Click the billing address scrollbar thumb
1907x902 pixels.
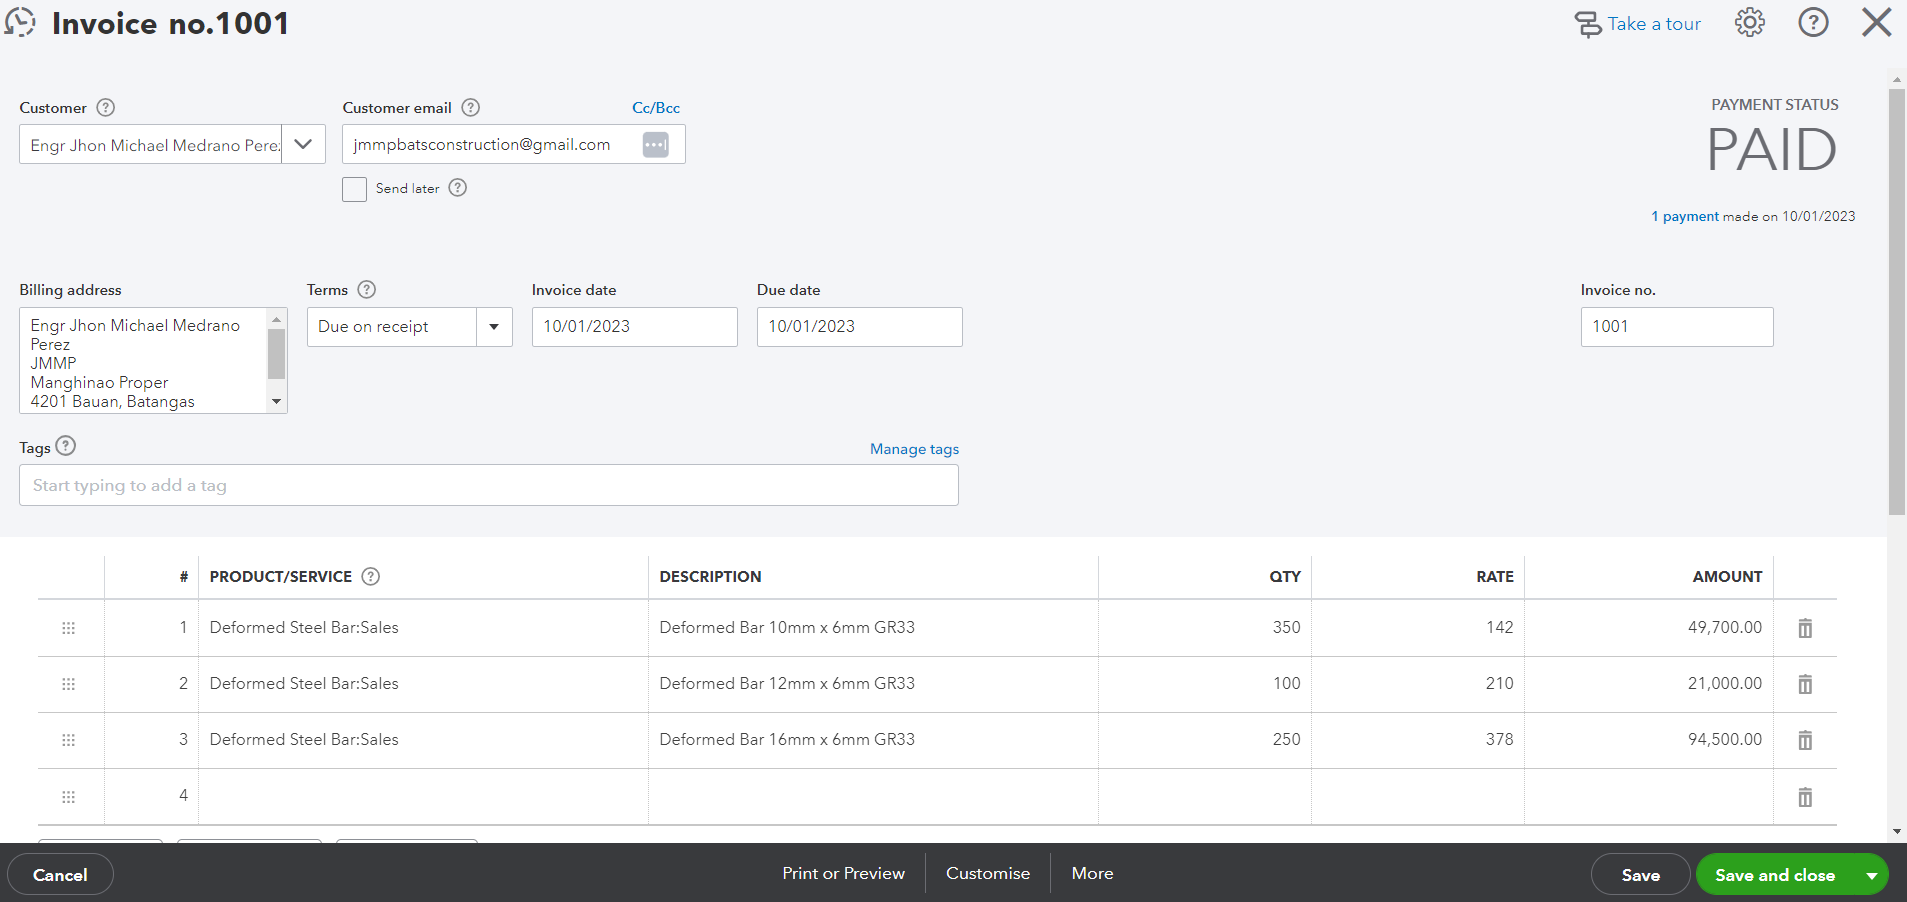(x=277, y=353)
